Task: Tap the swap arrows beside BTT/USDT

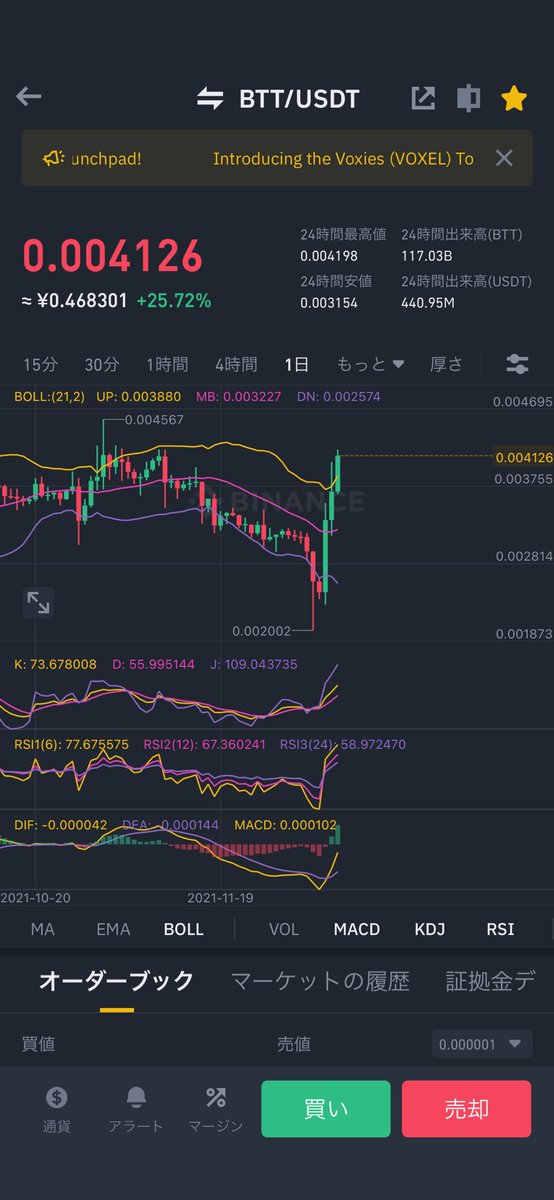Action: (210, 98)
